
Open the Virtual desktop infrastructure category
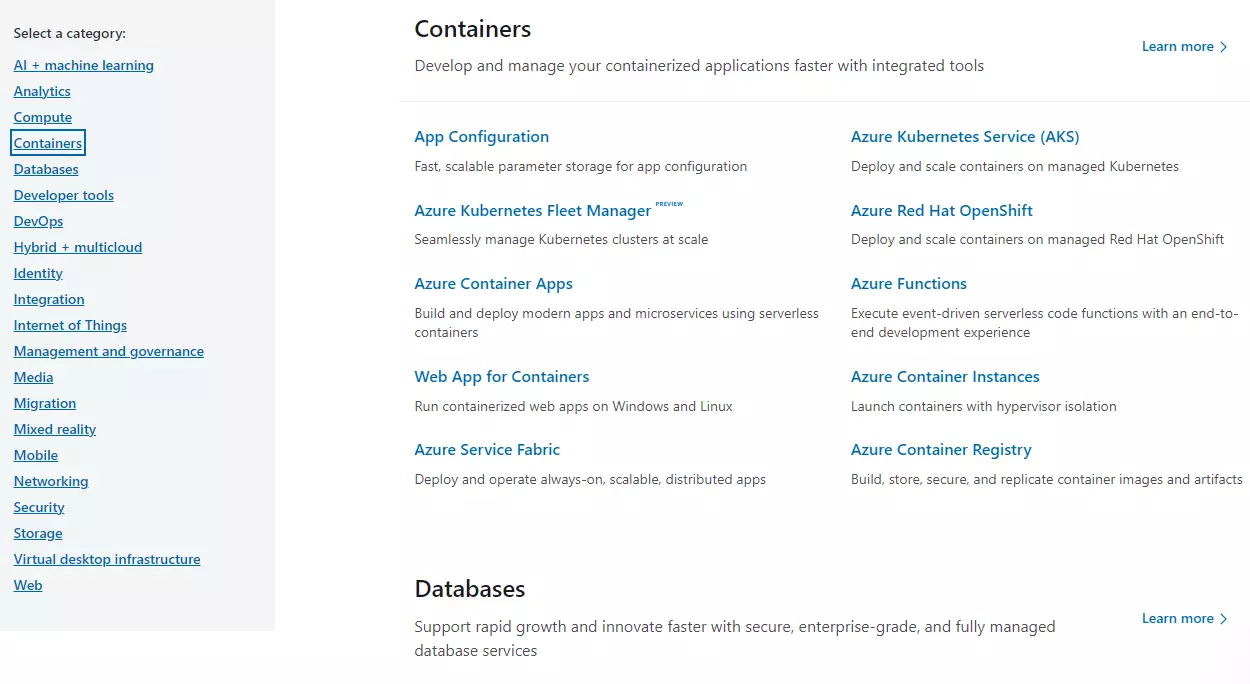[106, 558]
